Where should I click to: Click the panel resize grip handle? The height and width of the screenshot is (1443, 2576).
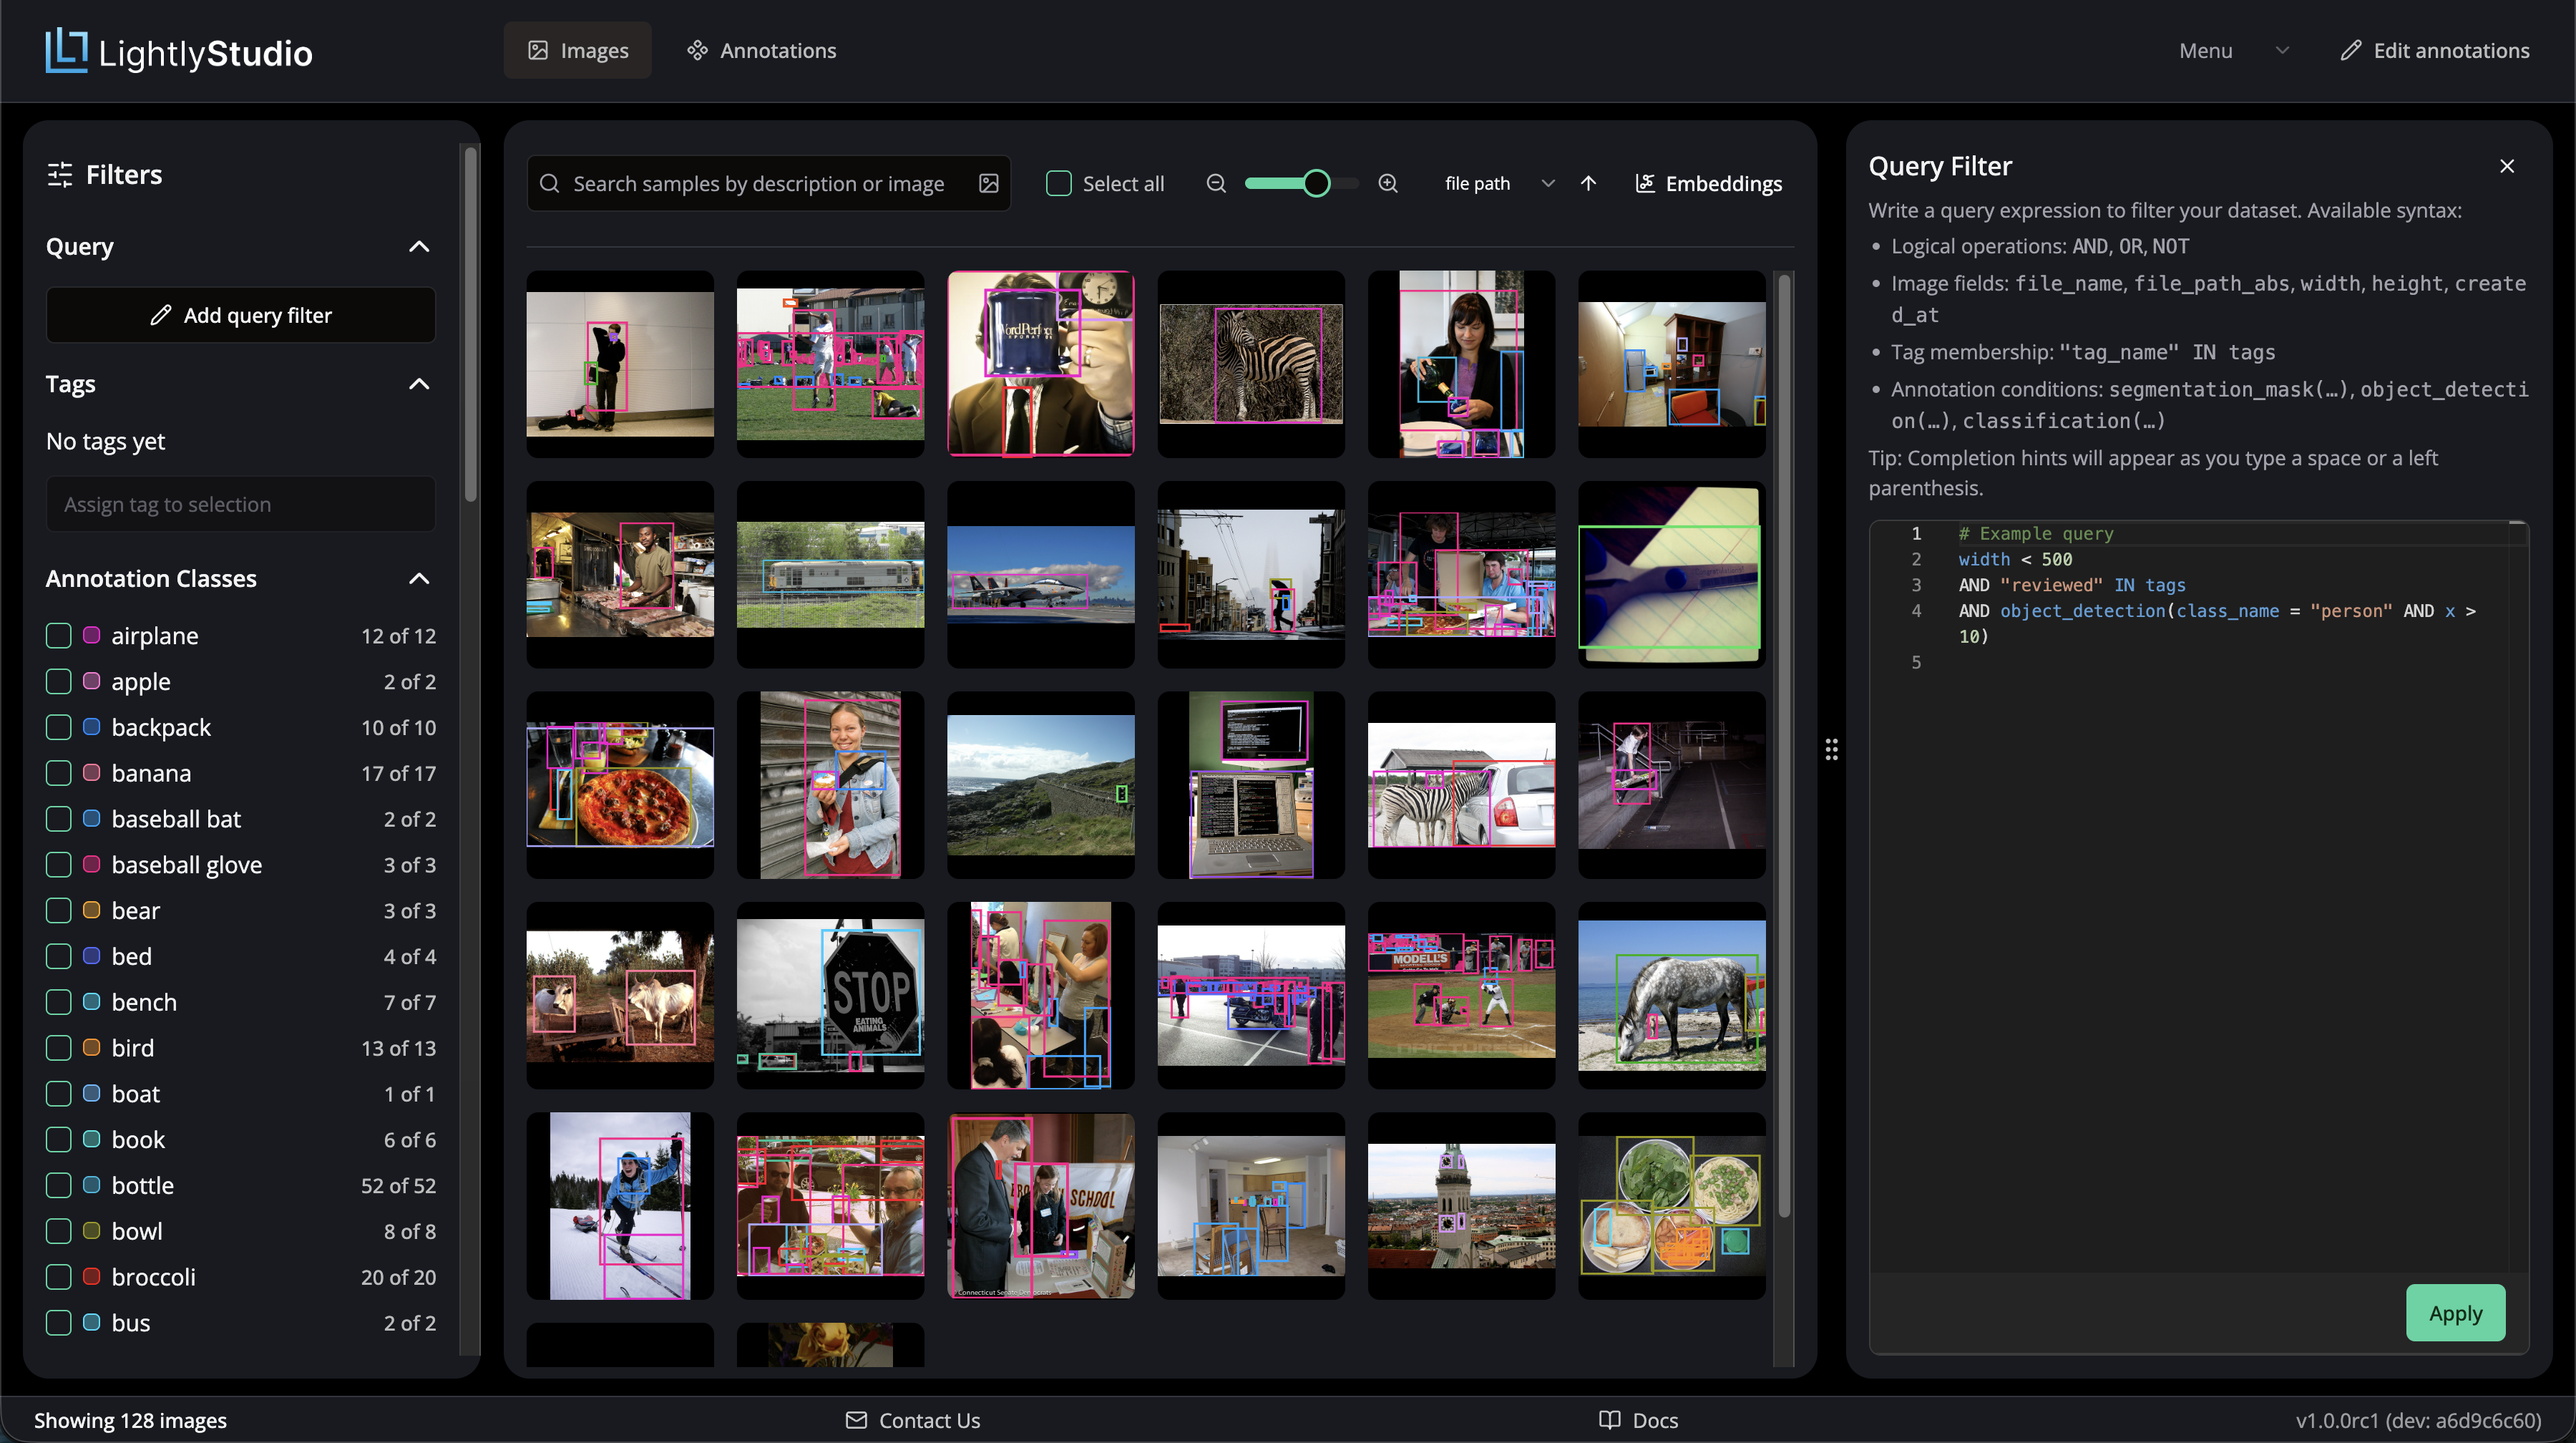1831,749
